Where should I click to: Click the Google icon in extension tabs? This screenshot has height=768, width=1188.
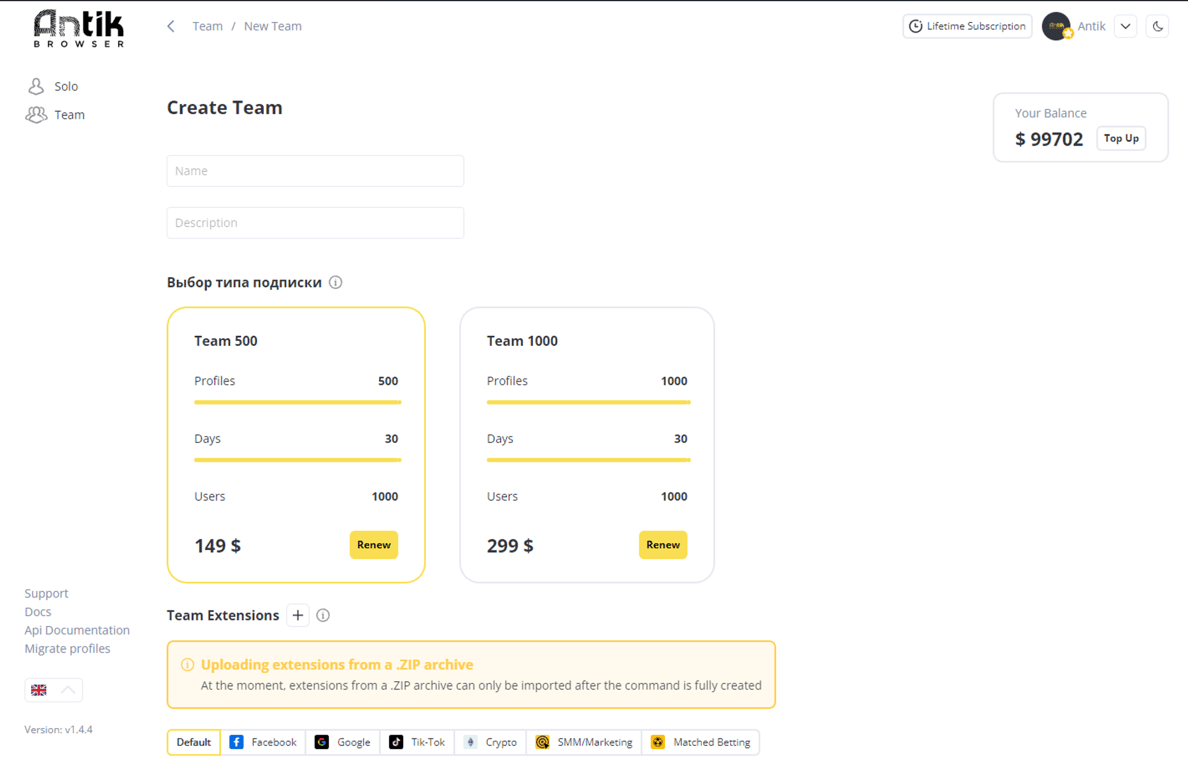pyautogui.click(x=322, y=742)
